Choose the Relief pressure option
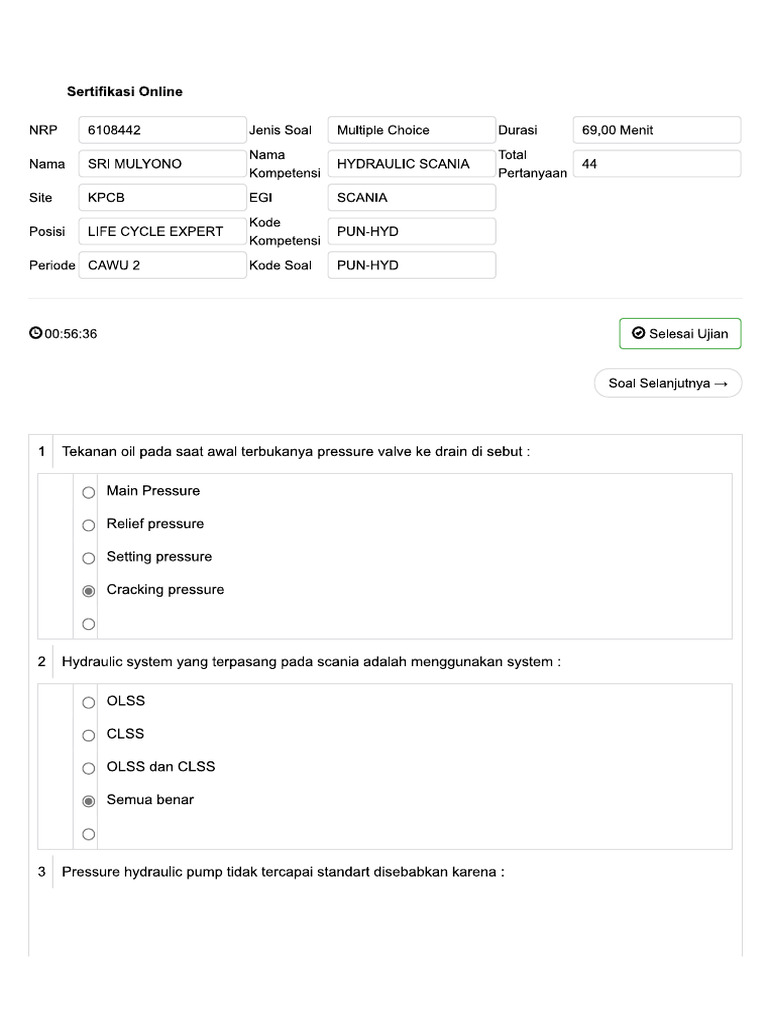Screen dimensions: 768x1024 pyautogui.click(x=89, y=525)
